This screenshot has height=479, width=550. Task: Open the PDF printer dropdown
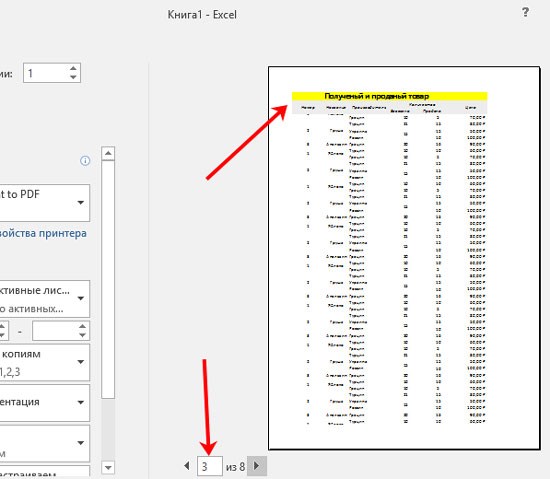pos(45,203)
